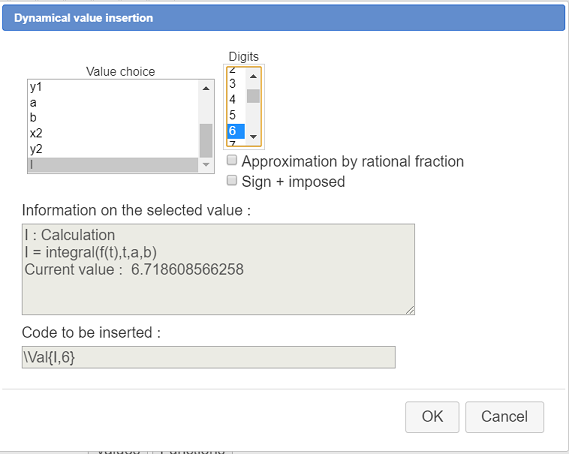Click Value choice scroll up arrow
Screen dimensions: 569x454
click(206, 88)
